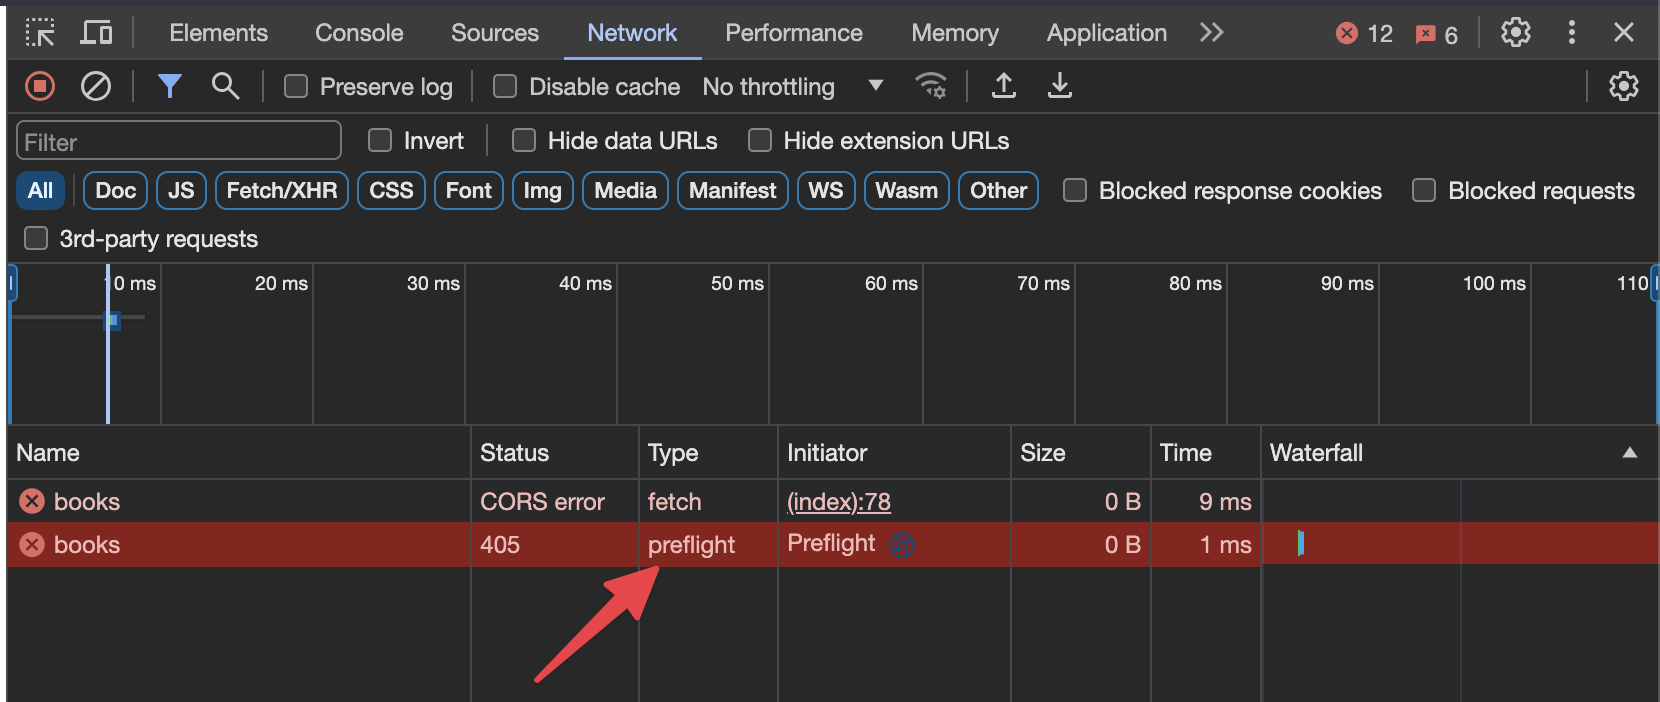Export HAR file with download icon
This screenshot has height=702, width=1660.
[1060, 87]
